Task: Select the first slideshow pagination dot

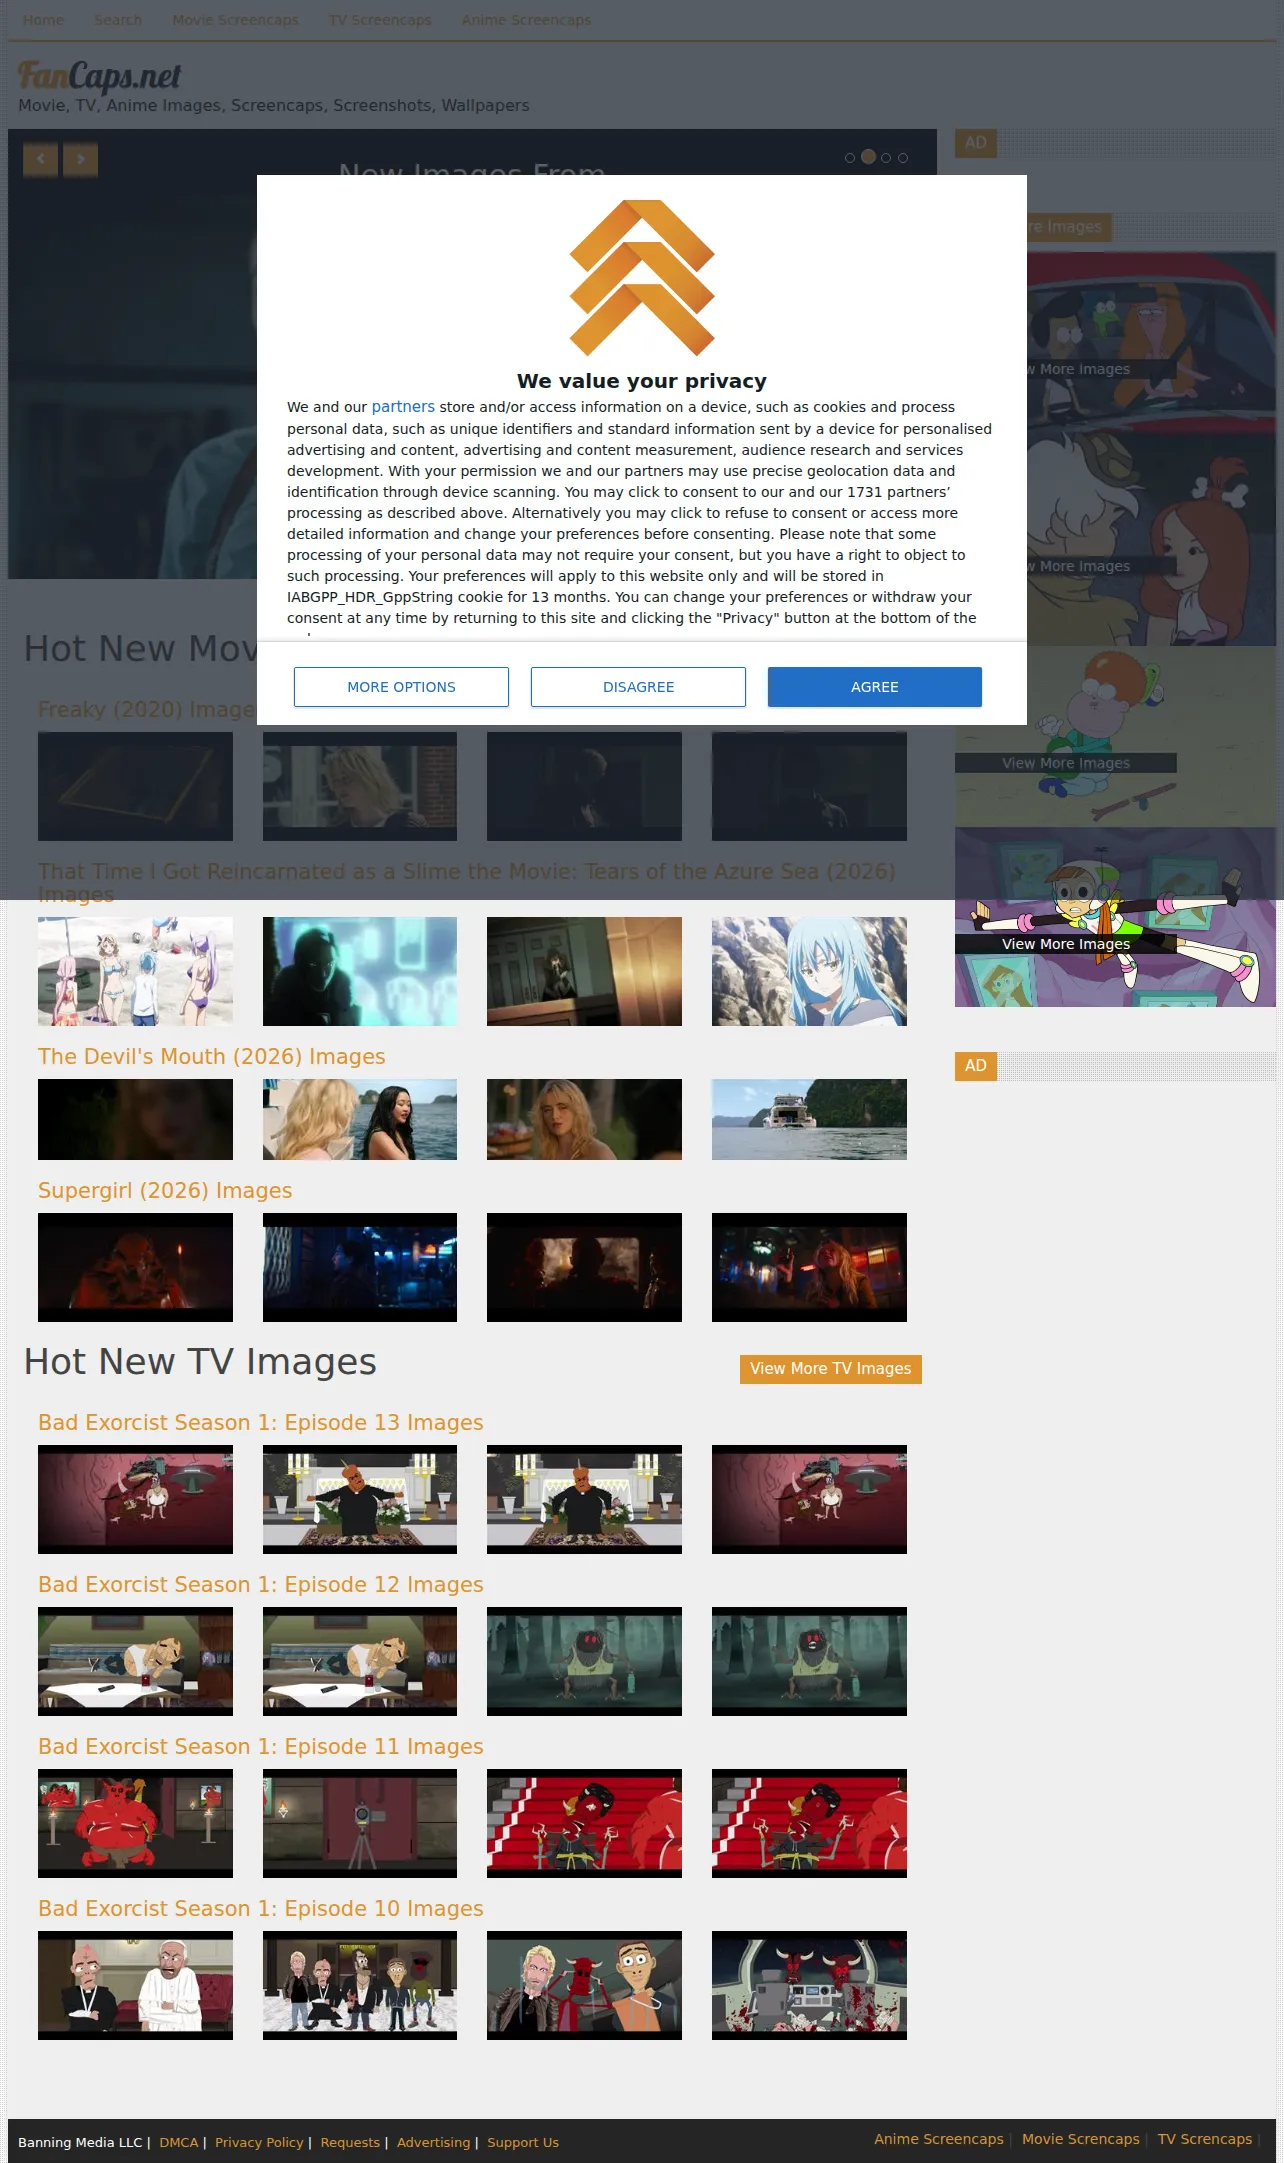Action: point(850,158)
